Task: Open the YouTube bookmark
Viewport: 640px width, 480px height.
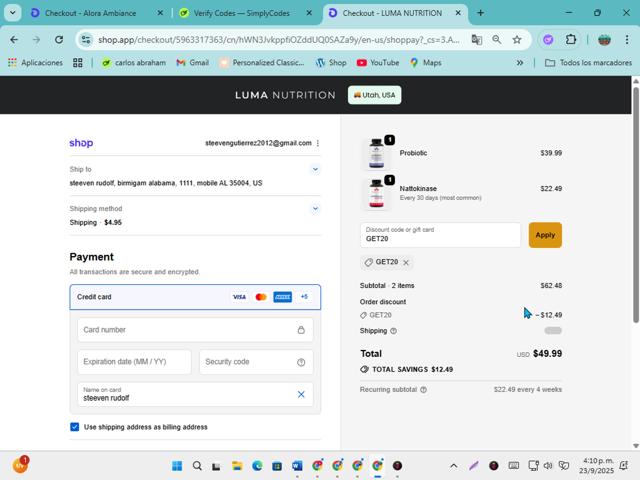Action: pos(378,62)
